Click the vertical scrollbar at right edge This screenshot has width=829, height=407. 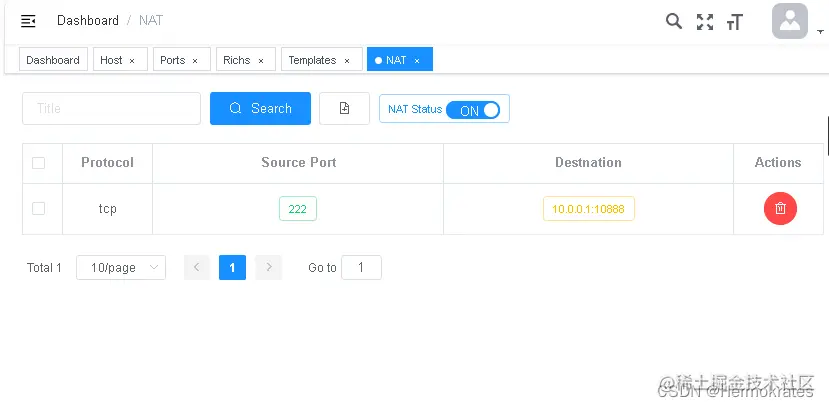(x=827, y=136)
